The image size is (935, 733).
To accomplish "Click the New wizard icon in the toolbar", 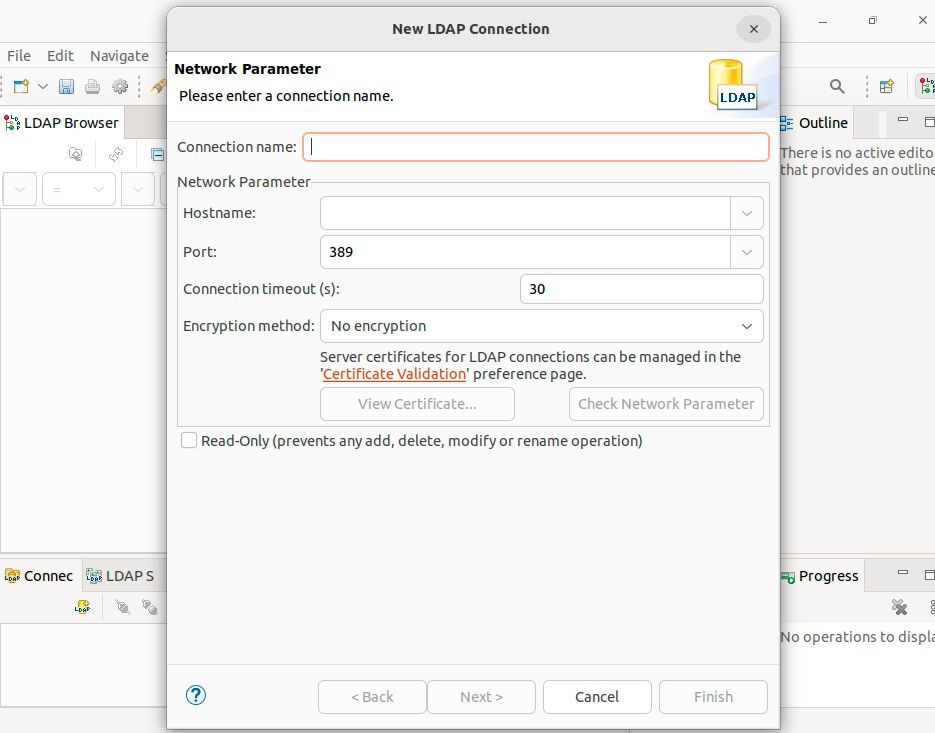I will 20,86.
